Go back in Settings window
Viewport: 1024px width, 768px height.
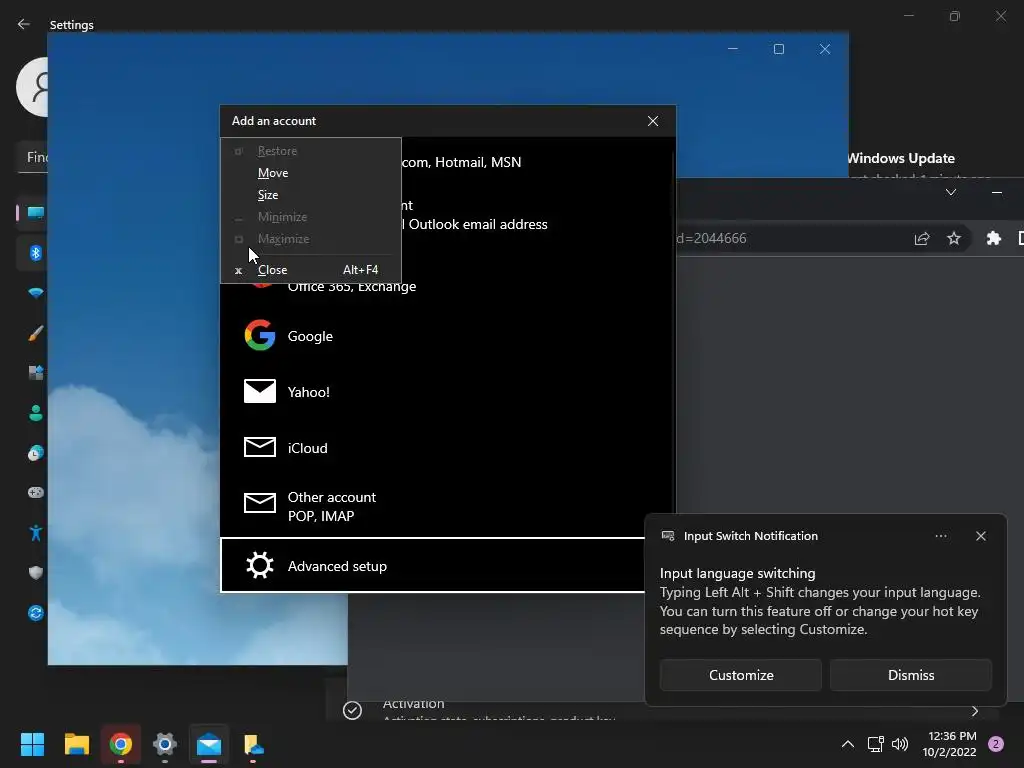tap(24, 24)
